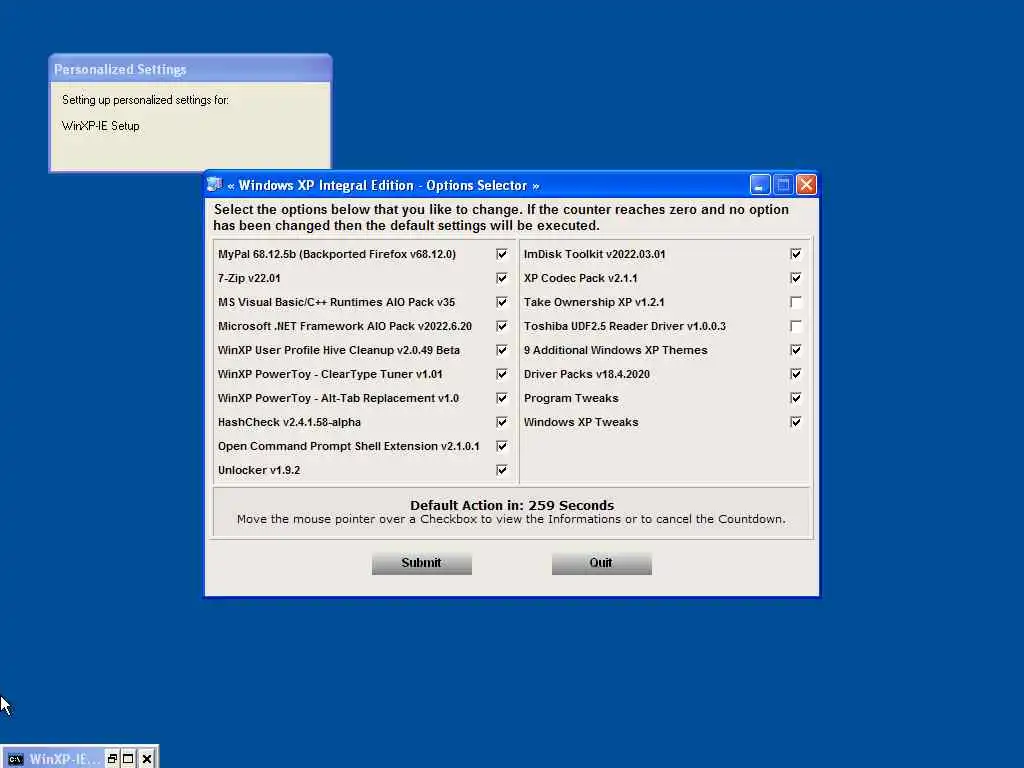
Task: Click the 'Driver Packs v18.4.2020' label
Action: [x=586, y=374]
